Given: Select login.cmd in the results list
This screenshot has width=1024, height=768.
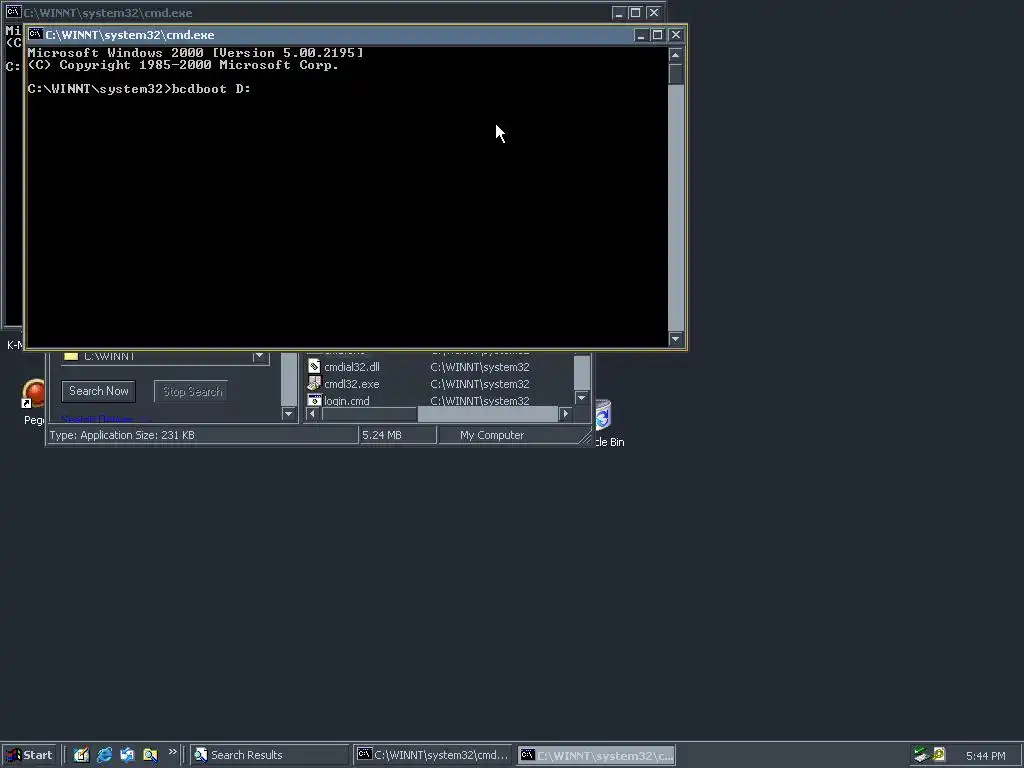Looking at the screenshot, I should (x=346, y=401).
